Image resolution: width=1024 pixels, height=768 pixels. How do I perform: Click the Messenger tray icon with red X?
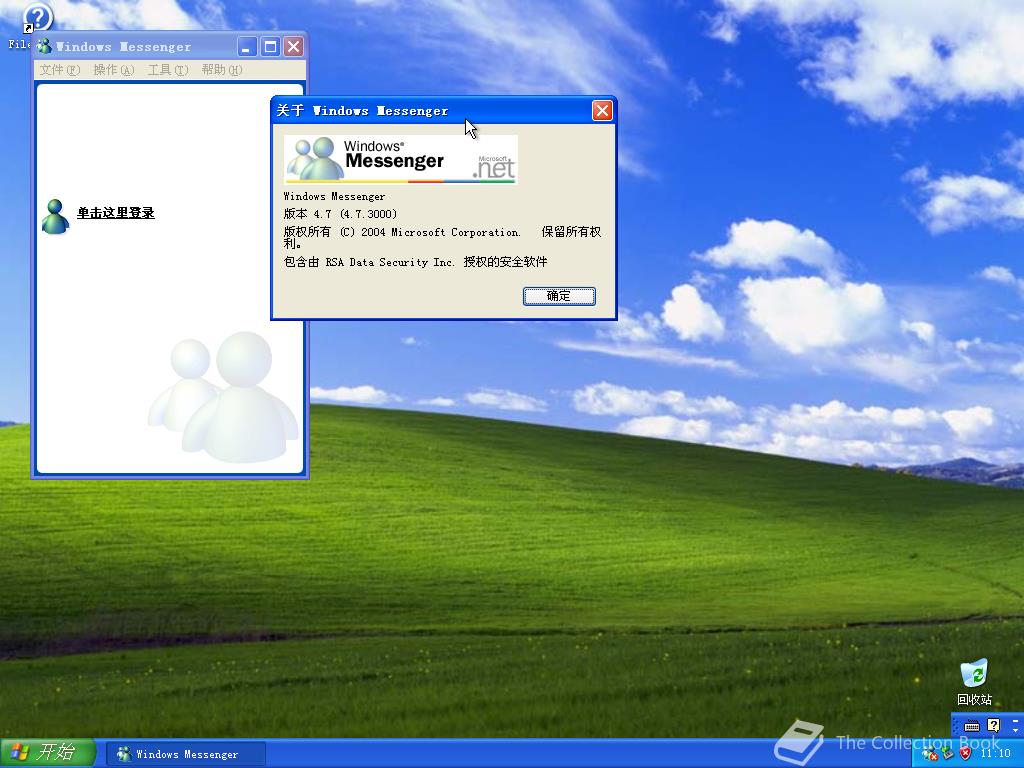point(929,754)
